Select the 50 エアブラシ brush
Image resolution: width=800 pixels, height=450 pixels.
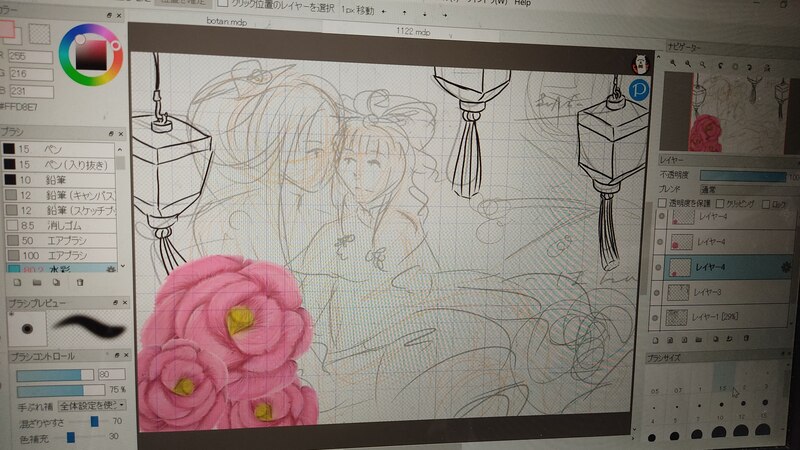coord(61,240)
